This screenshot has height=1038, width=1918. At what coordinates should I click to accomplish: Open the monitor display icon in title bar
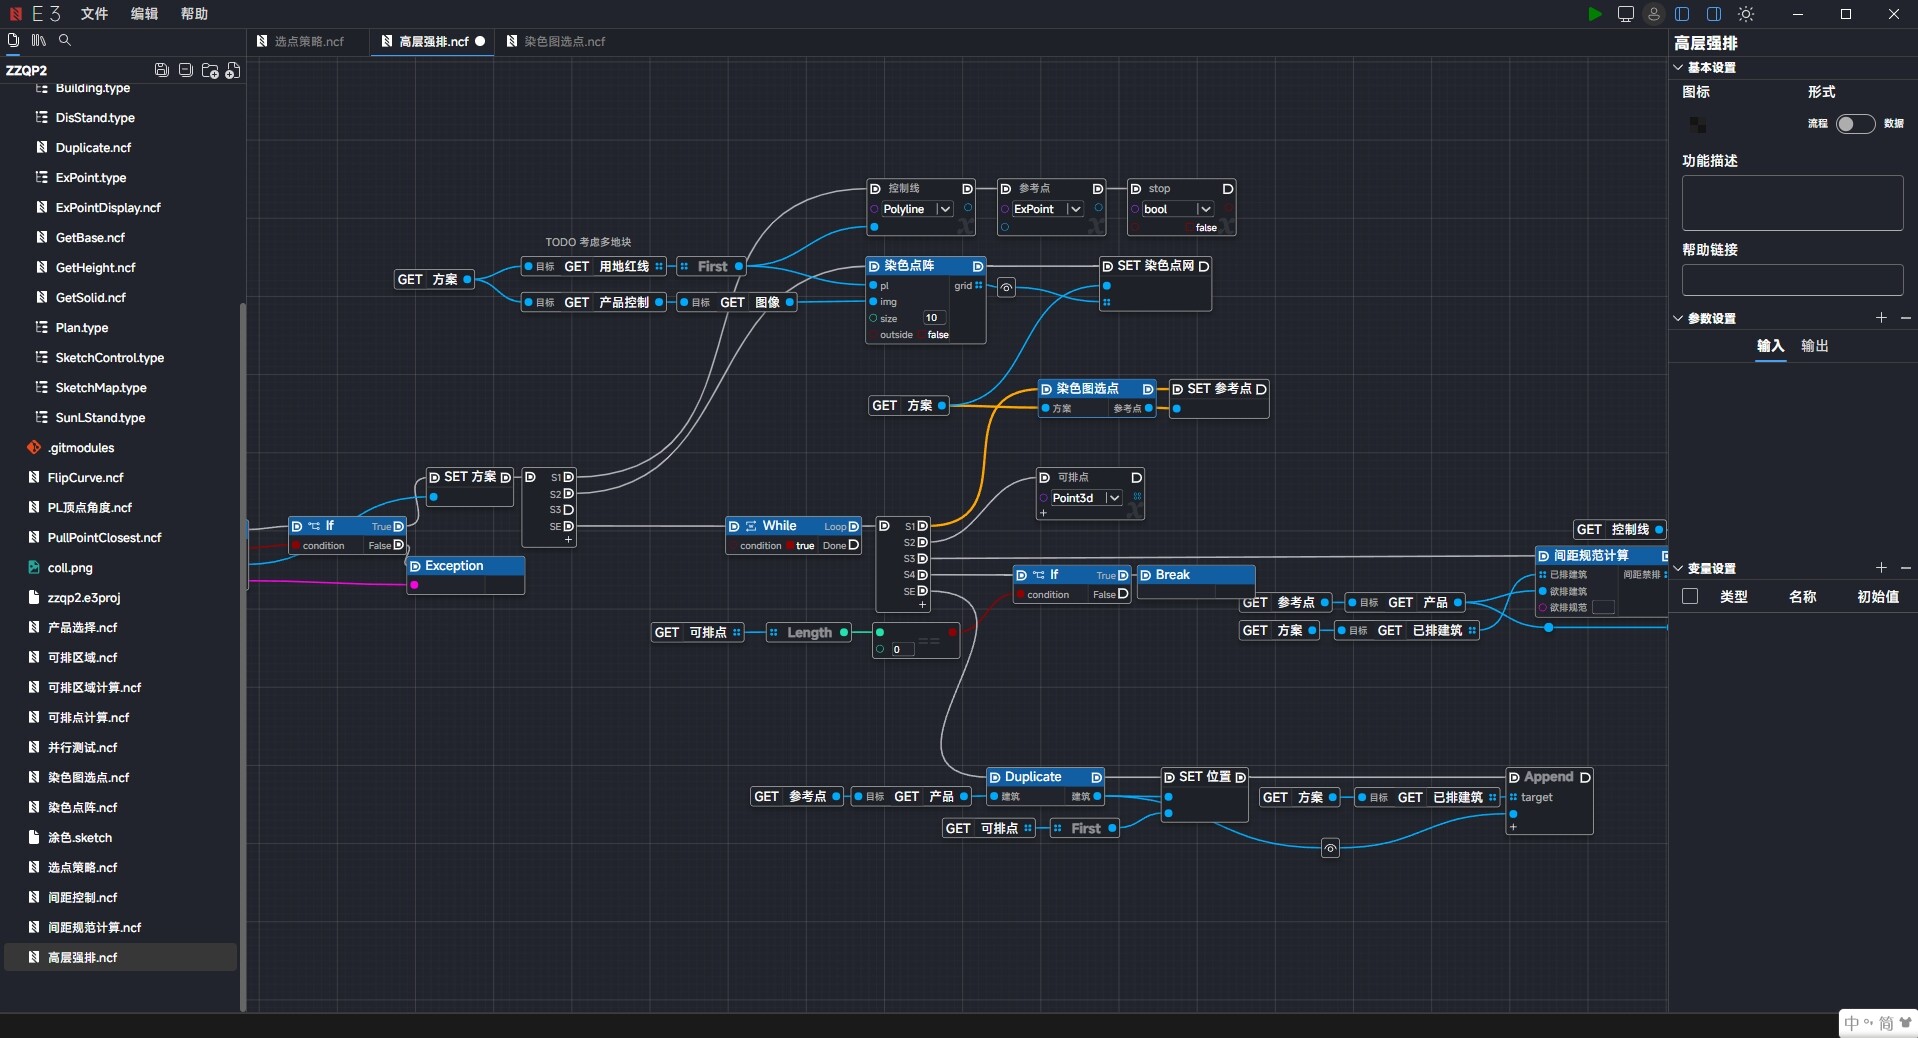pos(1626,14)
